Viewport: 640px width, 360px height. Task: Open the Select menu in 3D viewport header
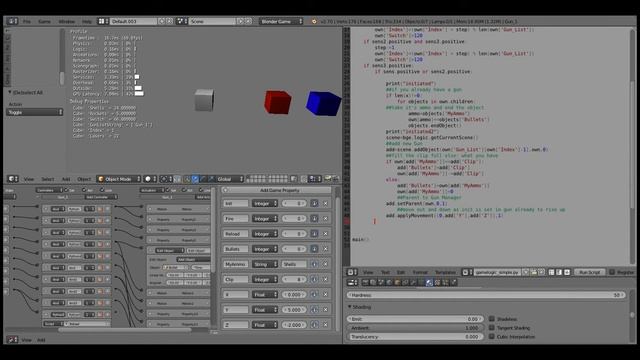tap(47, 179)
